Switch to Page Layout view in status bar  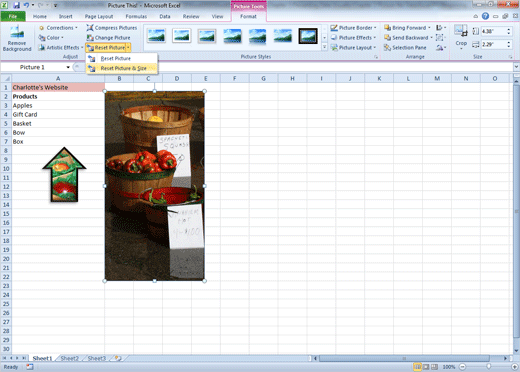pos(426,367)
